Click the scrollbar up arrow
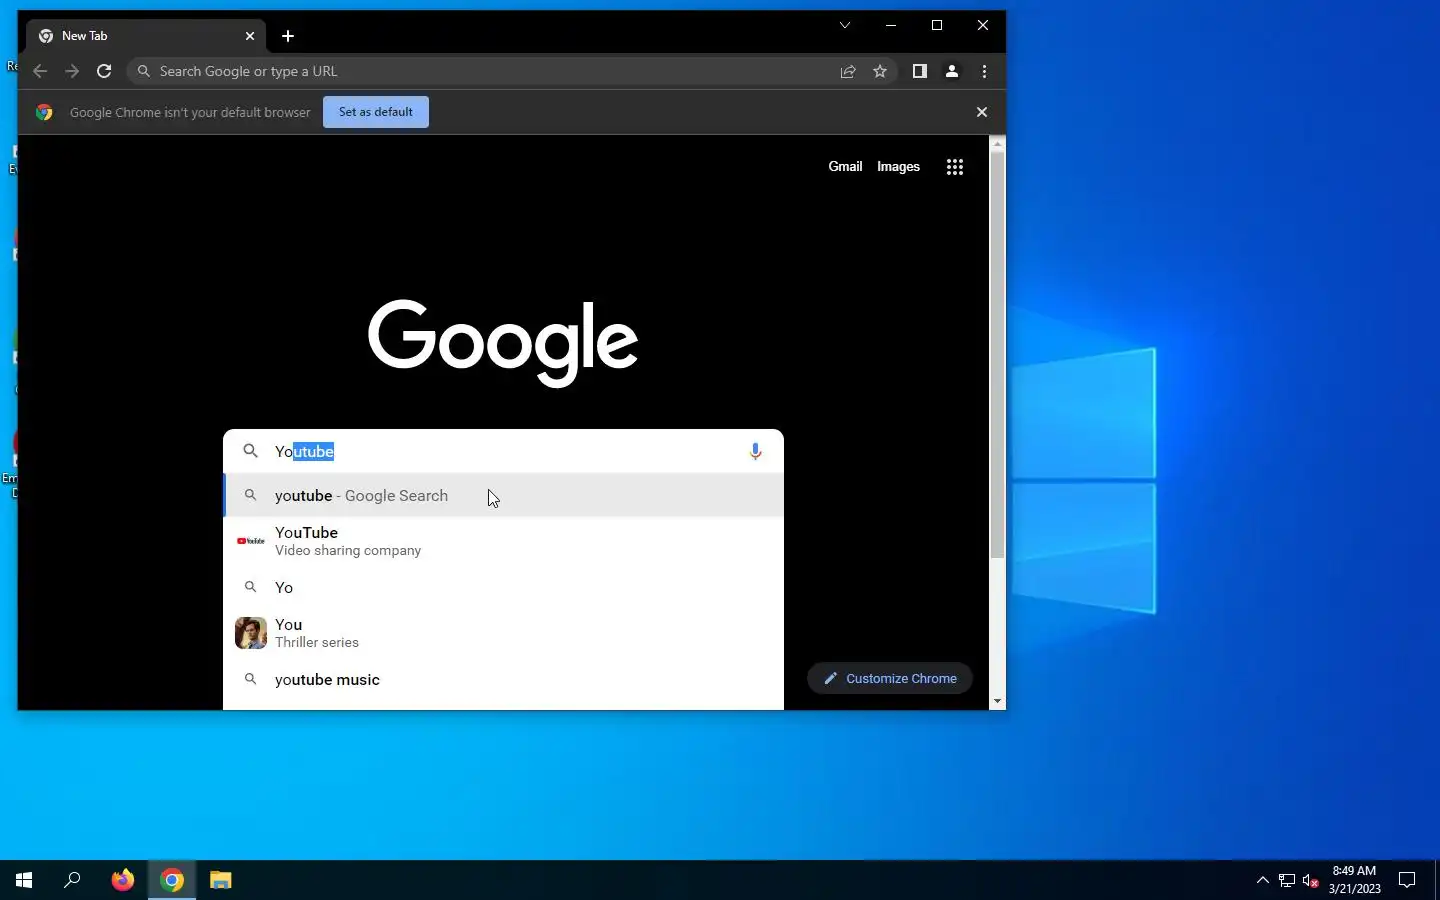 click(x=997, y=144)
